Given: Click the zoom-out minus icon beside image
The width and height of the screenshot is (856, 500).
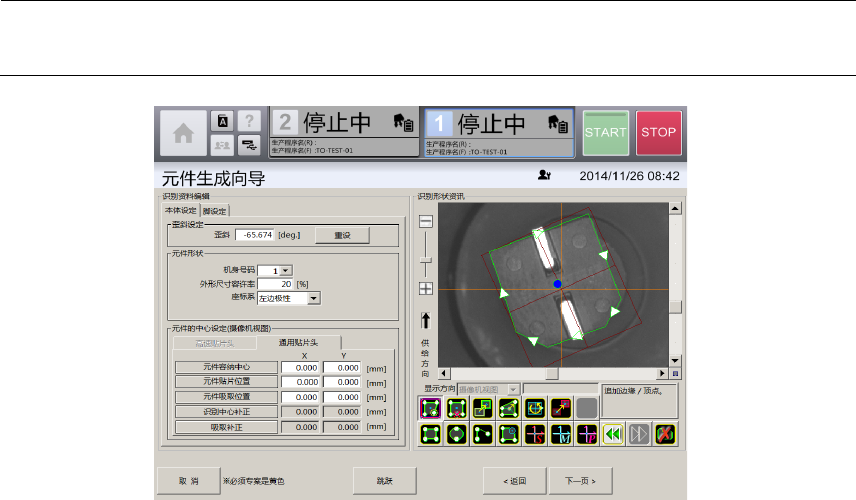Looking at the screenshot, I should (426, 221).
